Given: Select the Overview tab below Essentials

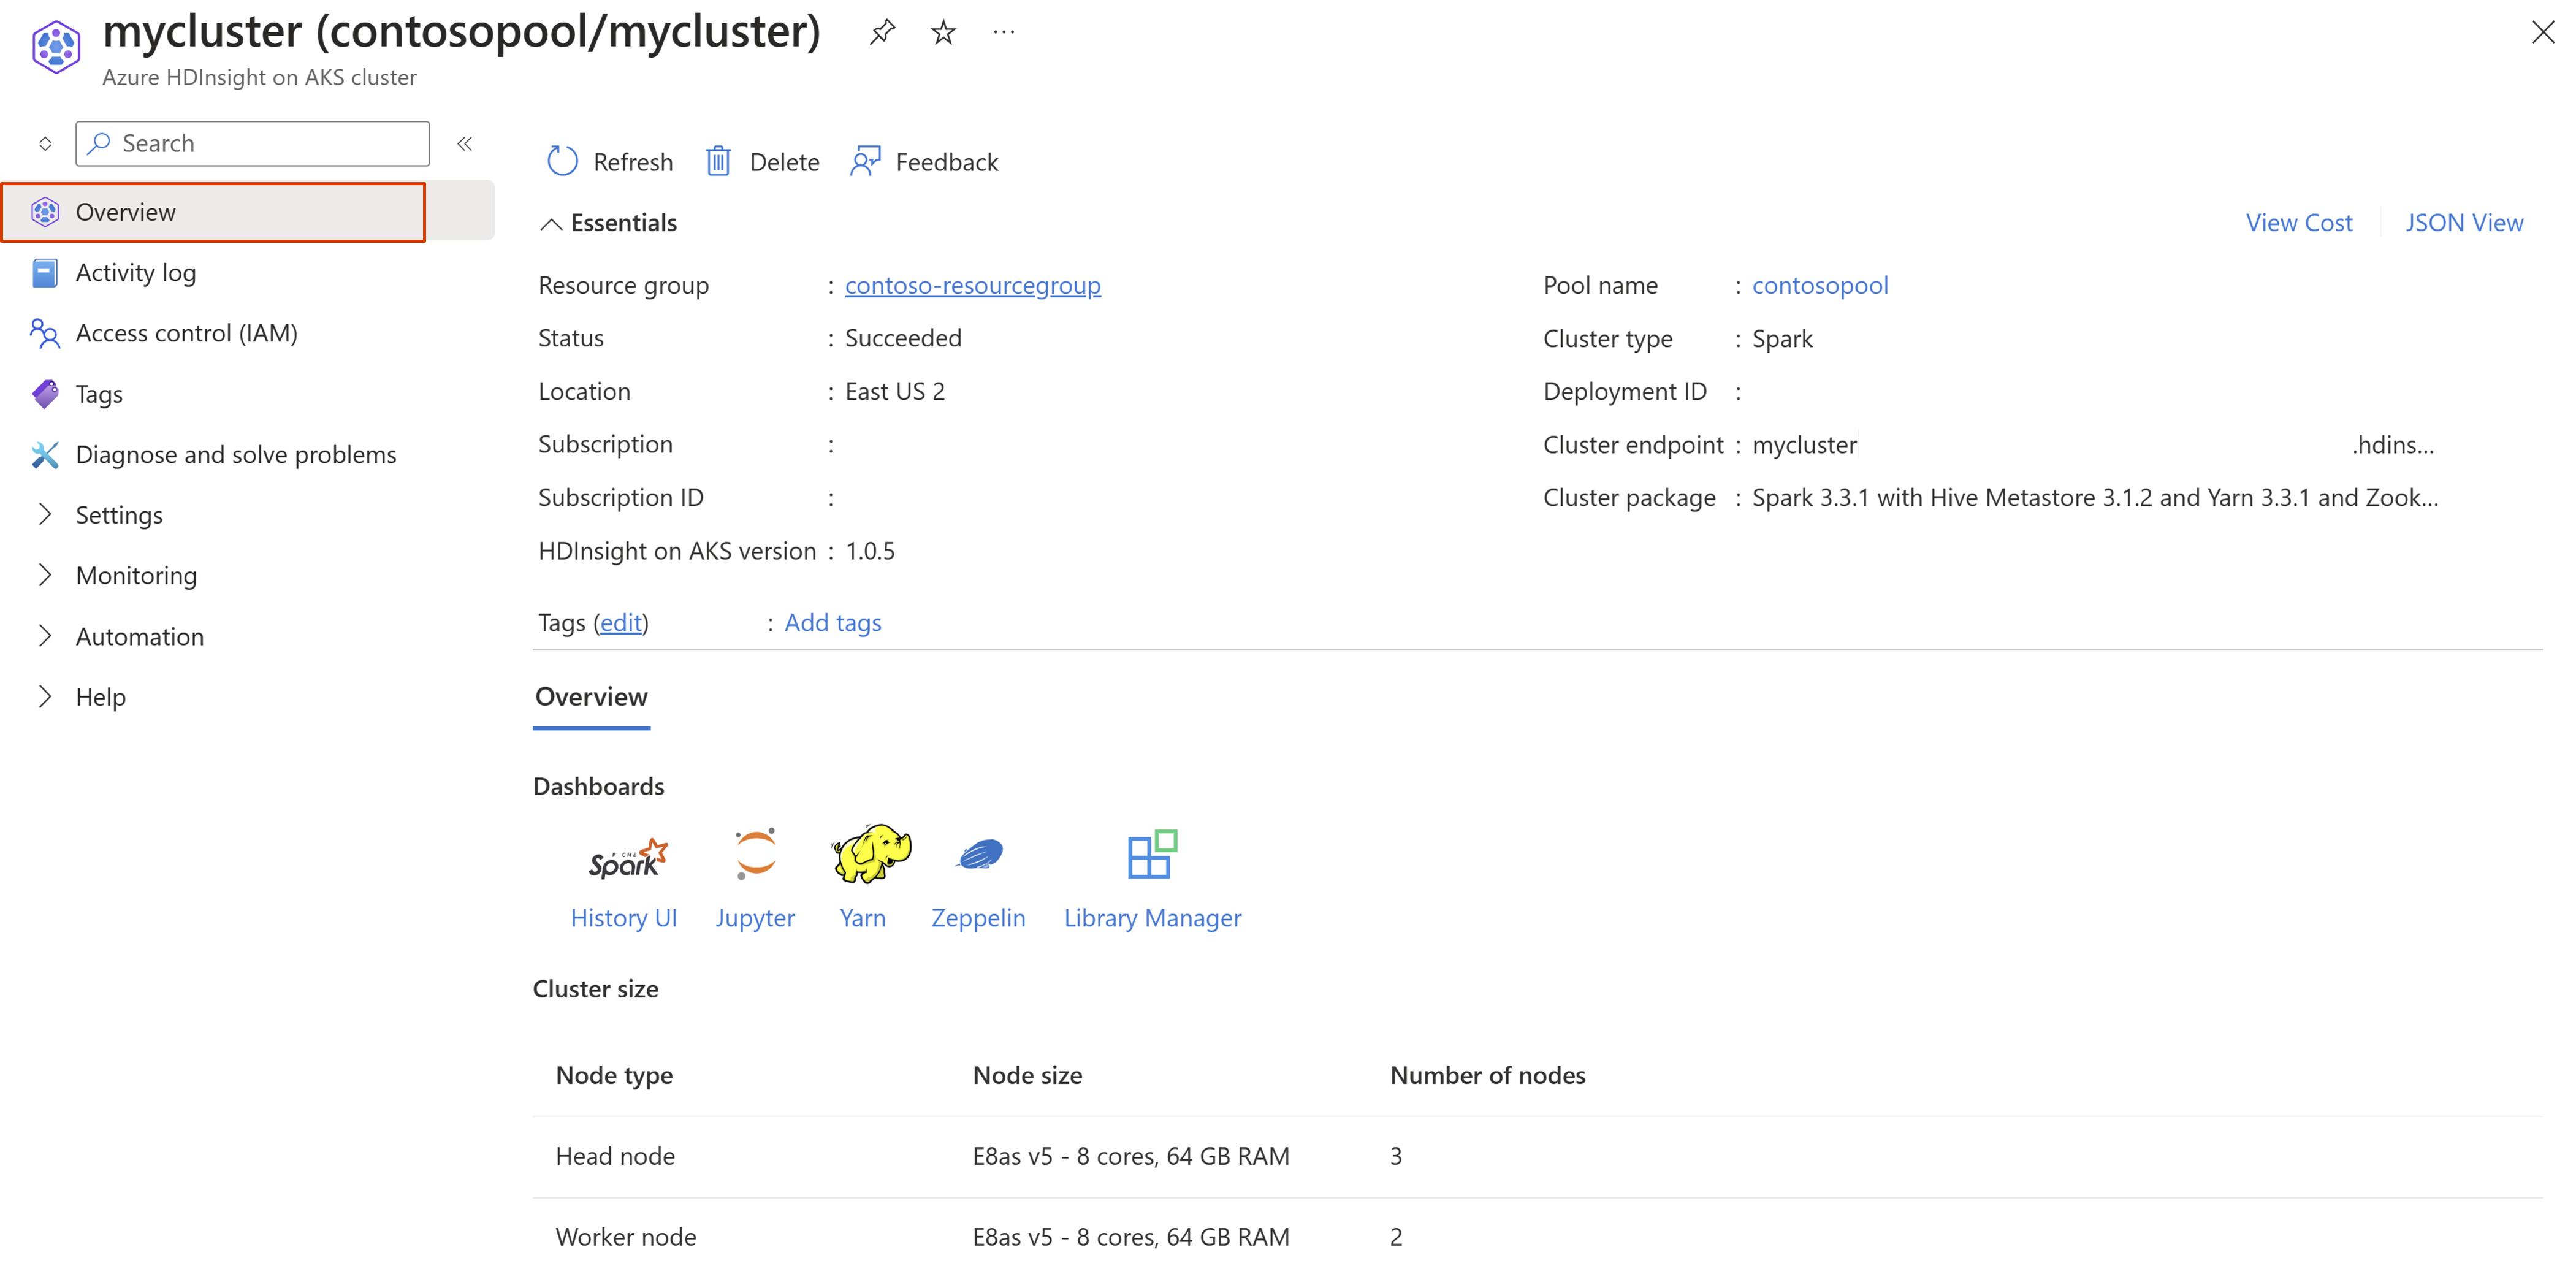Looking at the screenshot, I should tap(591, 697).
